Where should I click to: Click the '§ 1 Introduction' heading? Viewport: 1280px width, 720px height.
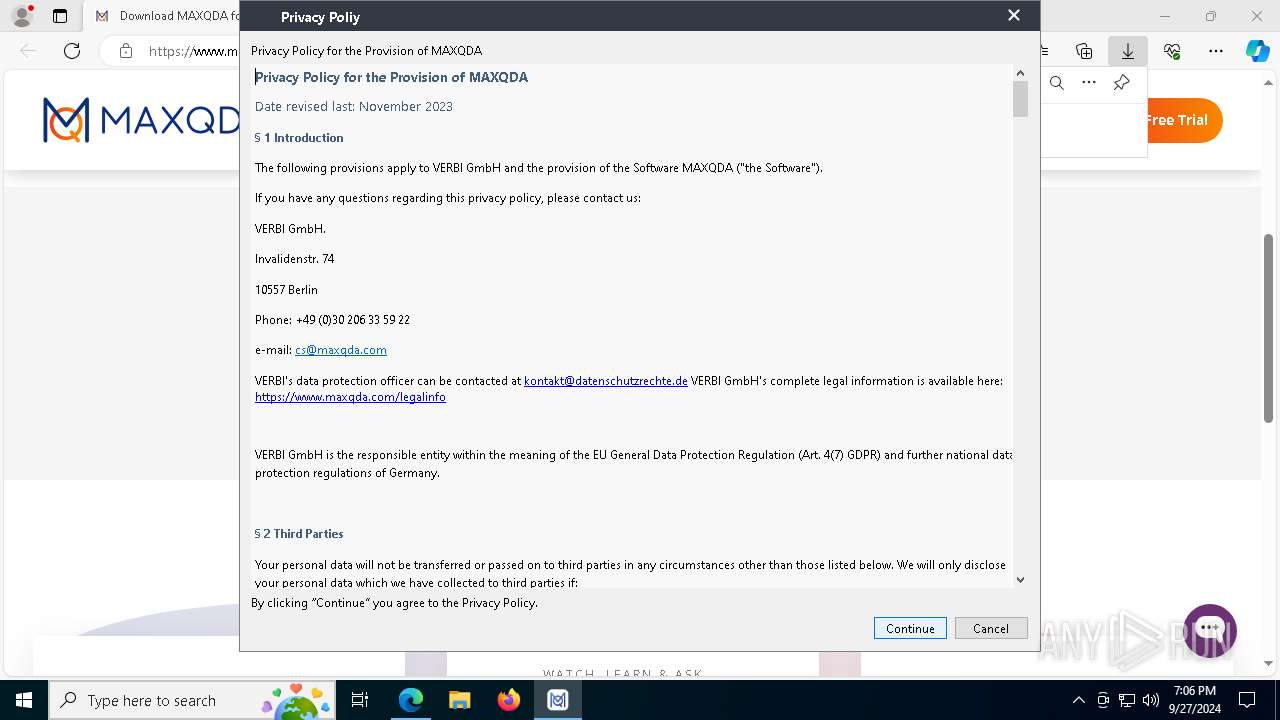299,138
